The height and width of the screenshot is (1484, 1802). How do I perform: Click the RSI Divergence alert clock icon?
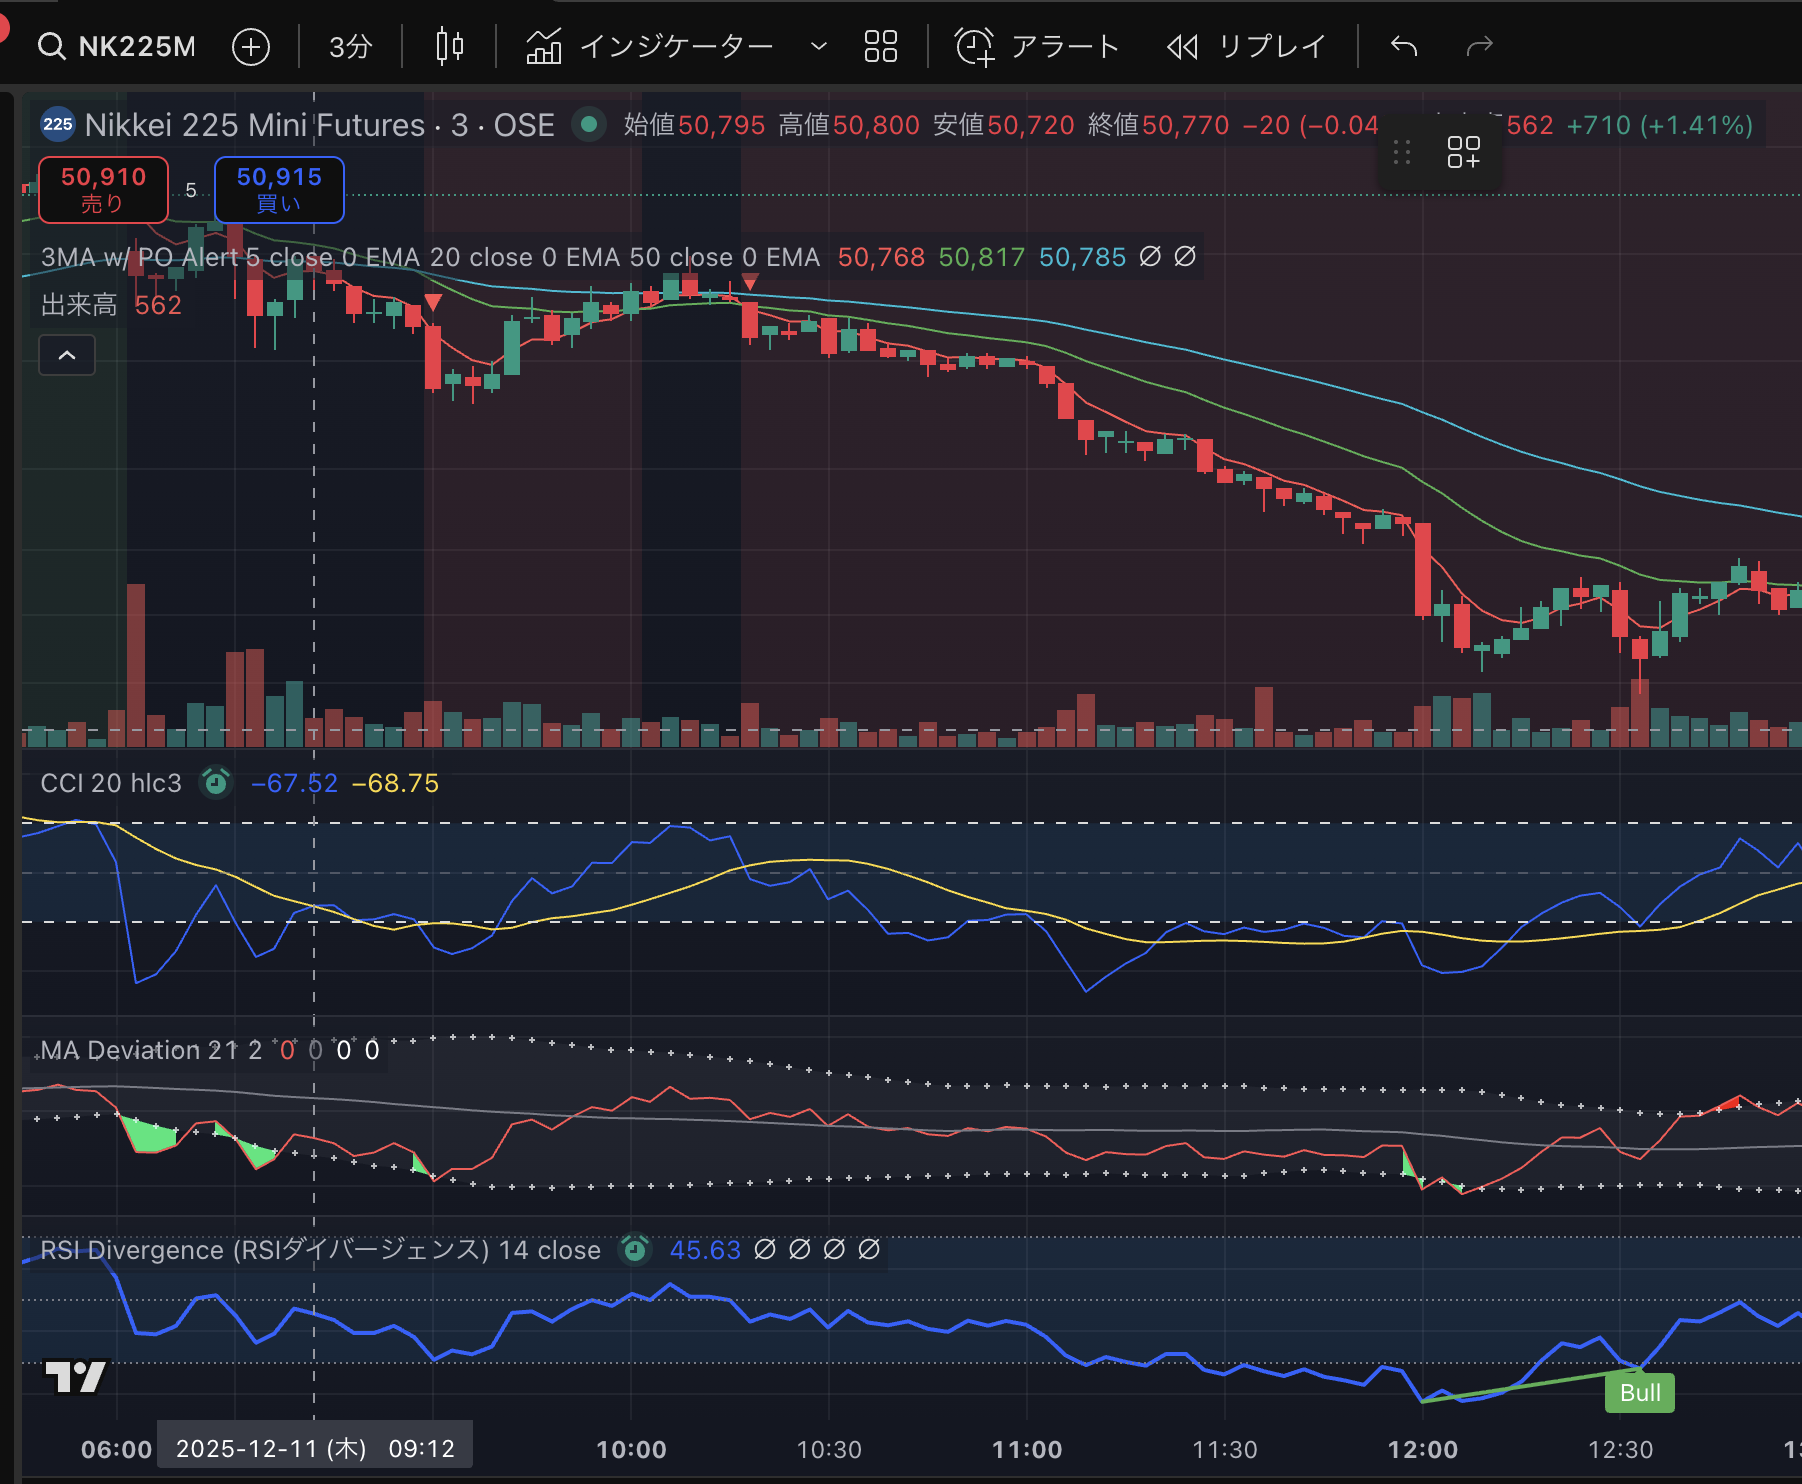click(635, 1249)
